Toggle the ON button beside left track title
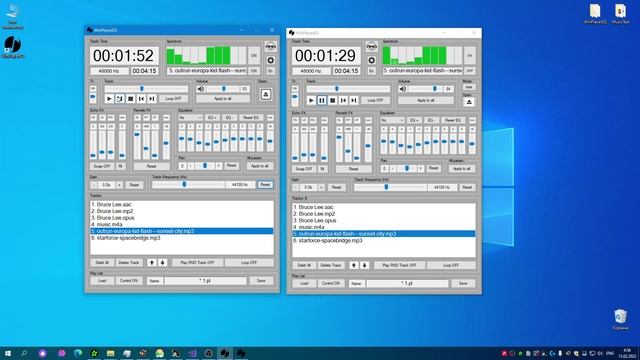The width and height of the screenshot is (640, 360). [x=254, y=71]
